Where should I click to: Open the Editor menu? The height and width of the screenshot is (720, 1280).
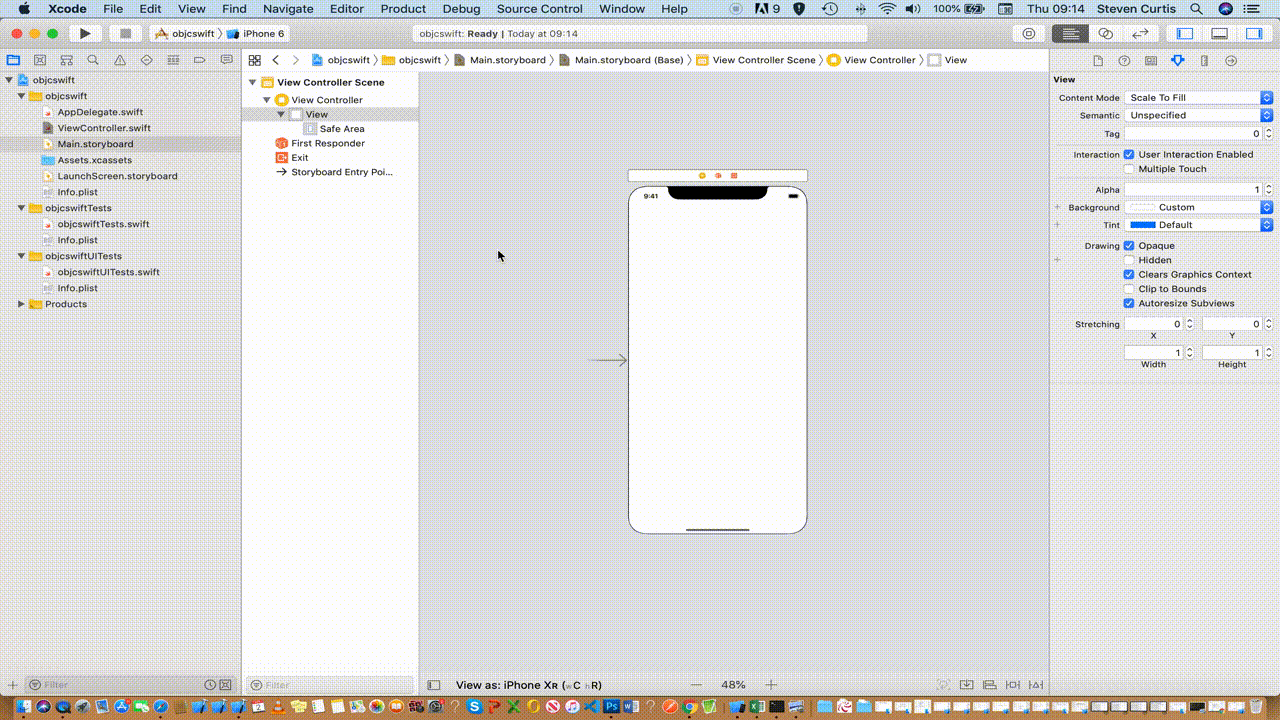coord(347,9)
